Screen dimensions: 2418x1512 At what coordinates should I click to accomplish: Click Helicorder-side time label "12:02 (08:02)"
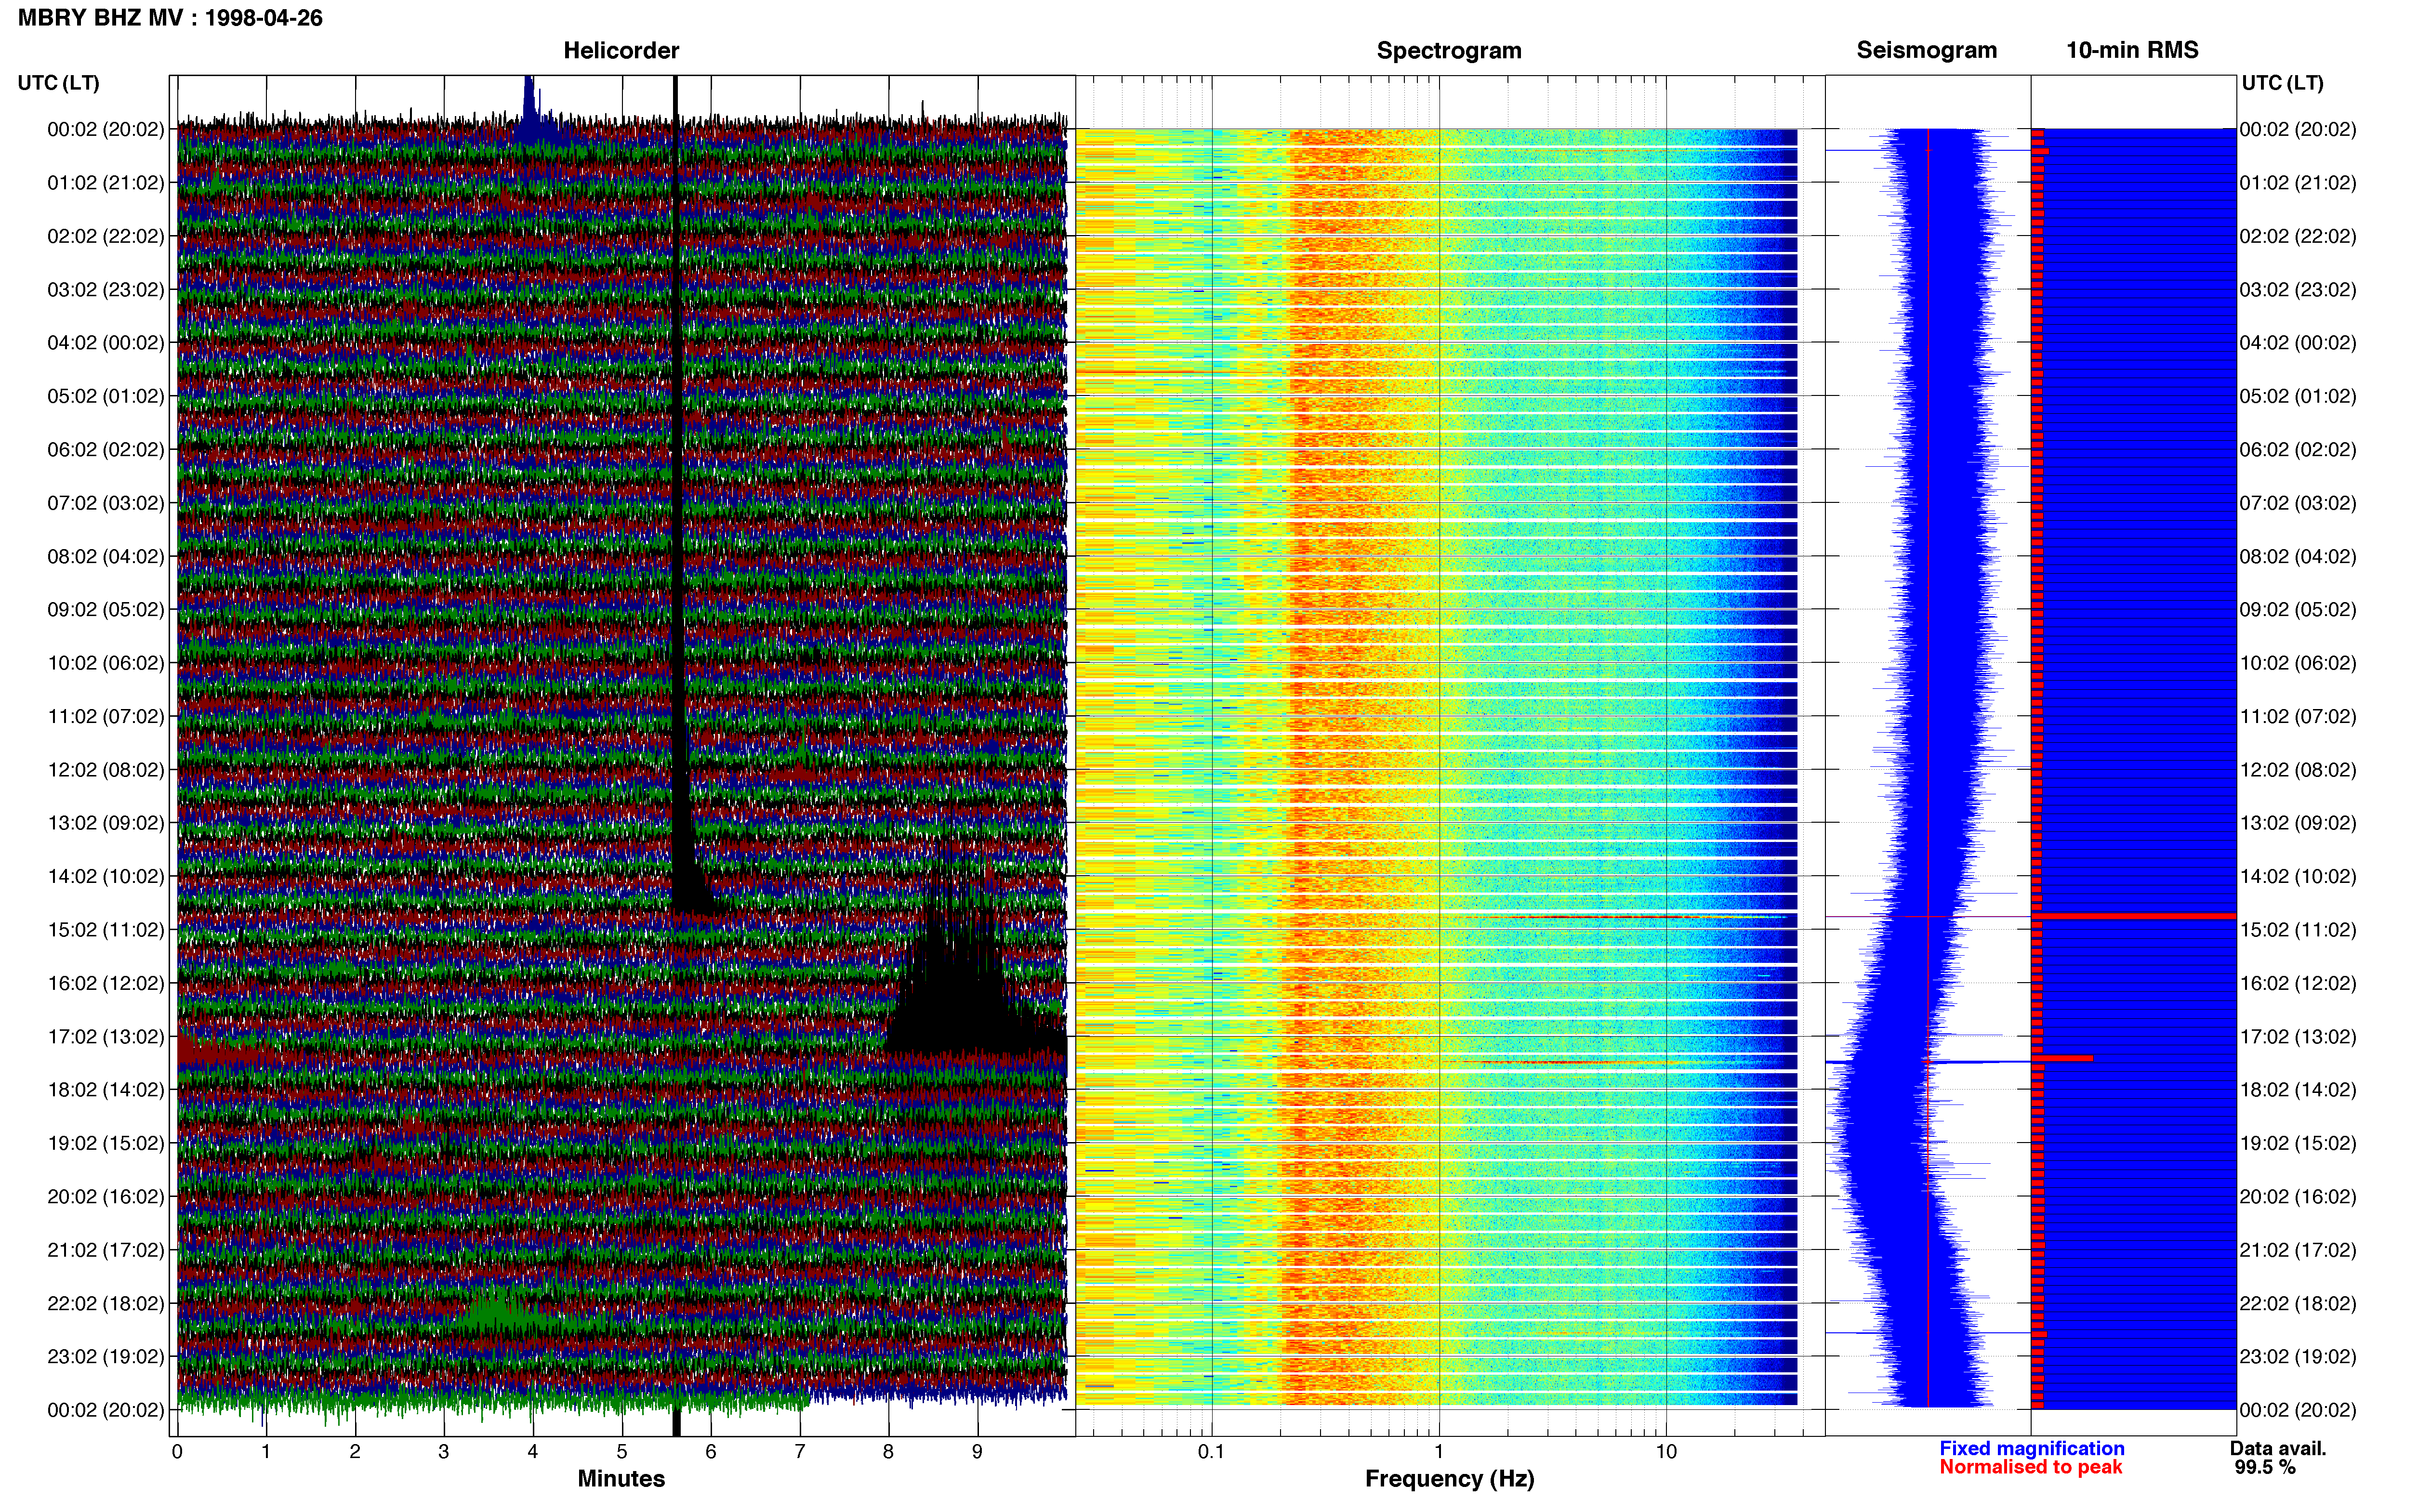(x=105, y=770)
